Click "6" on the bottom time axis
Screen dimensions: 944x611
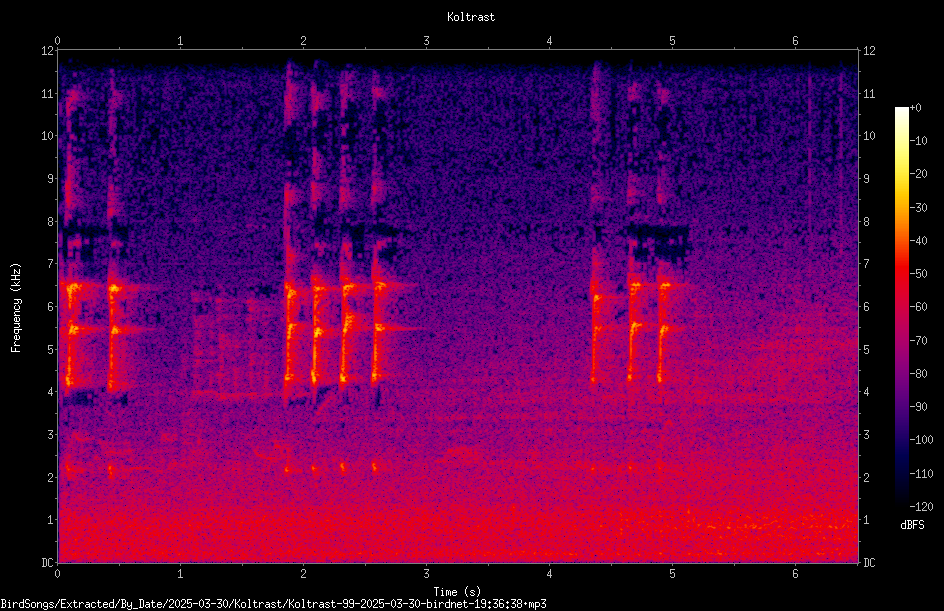point(795,574)
